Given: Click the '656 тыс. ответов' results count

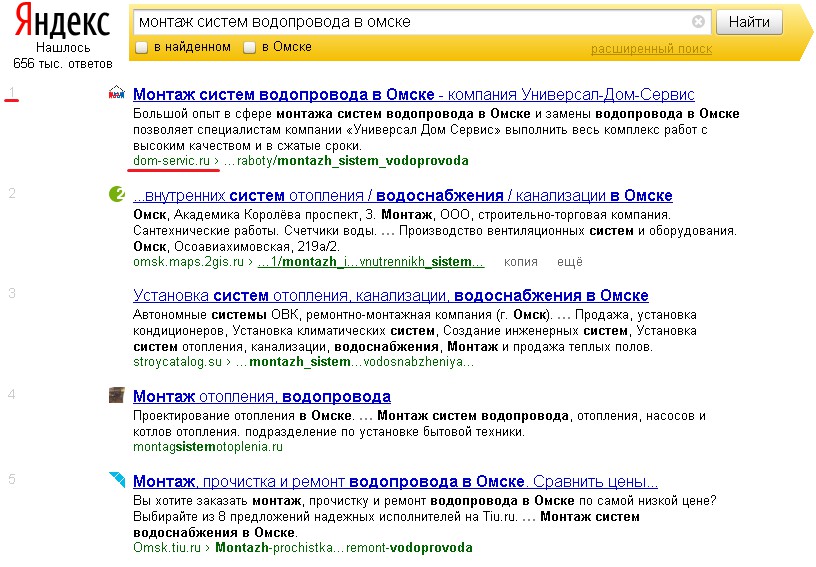Looking at the screenshot, I should [63, 64].
